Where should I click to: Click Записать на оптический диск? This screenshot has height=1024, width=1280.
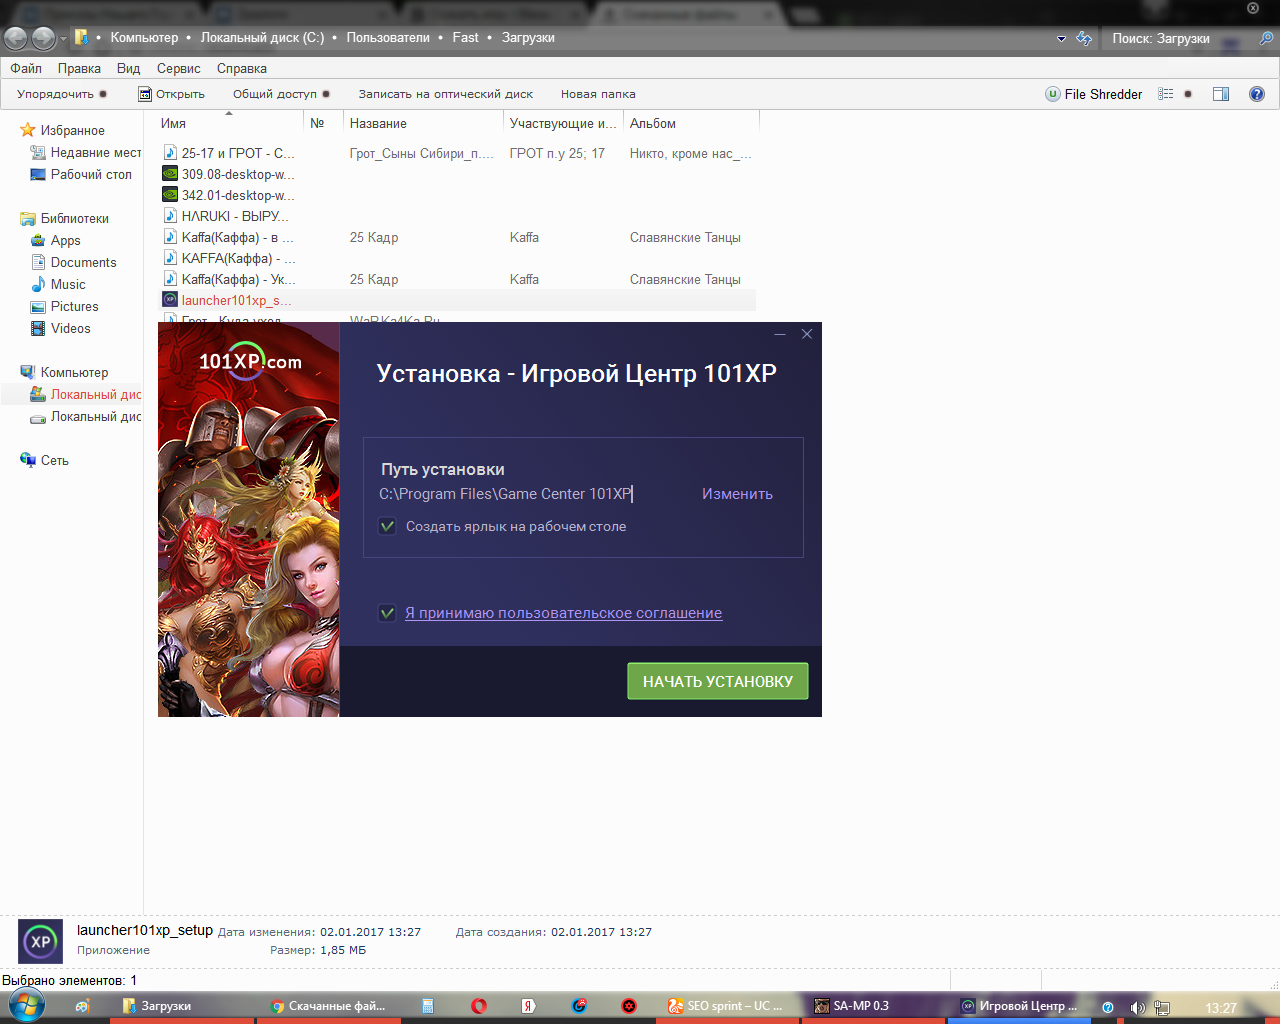point(445,94)
